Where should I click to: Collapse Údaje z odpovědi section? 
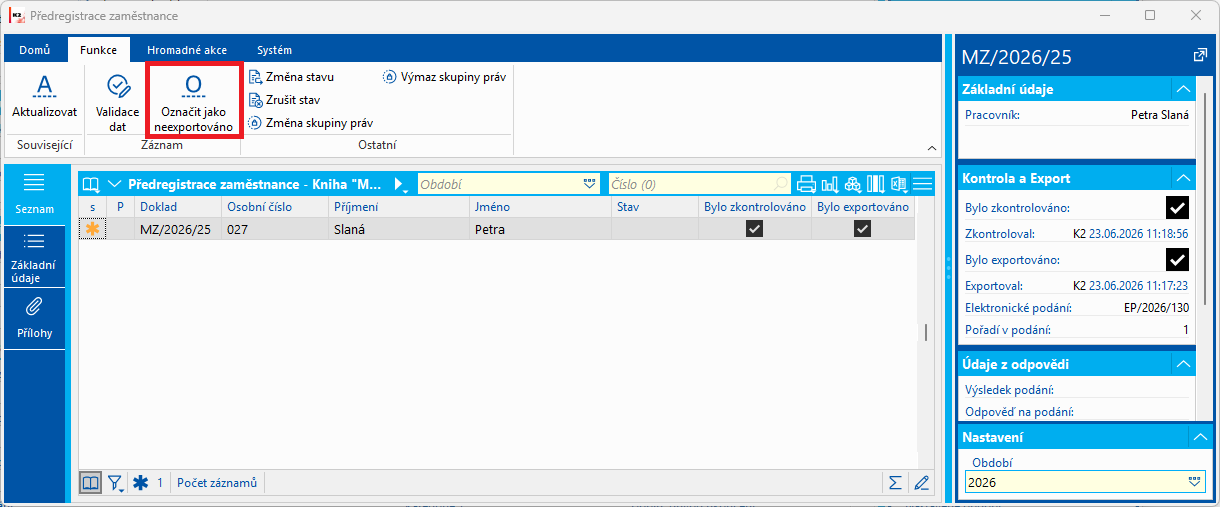1183,363
